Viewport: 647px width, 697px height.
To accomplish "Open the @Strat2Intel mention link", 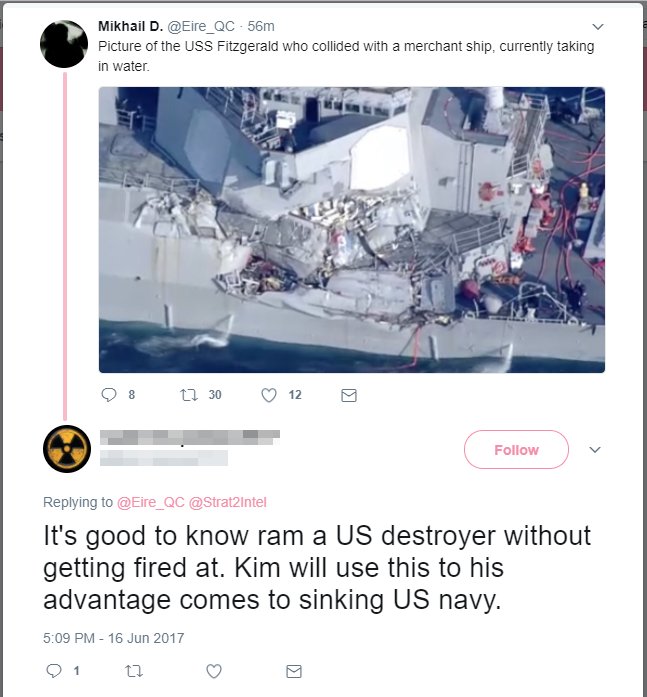I will click(x=228, y=502).
